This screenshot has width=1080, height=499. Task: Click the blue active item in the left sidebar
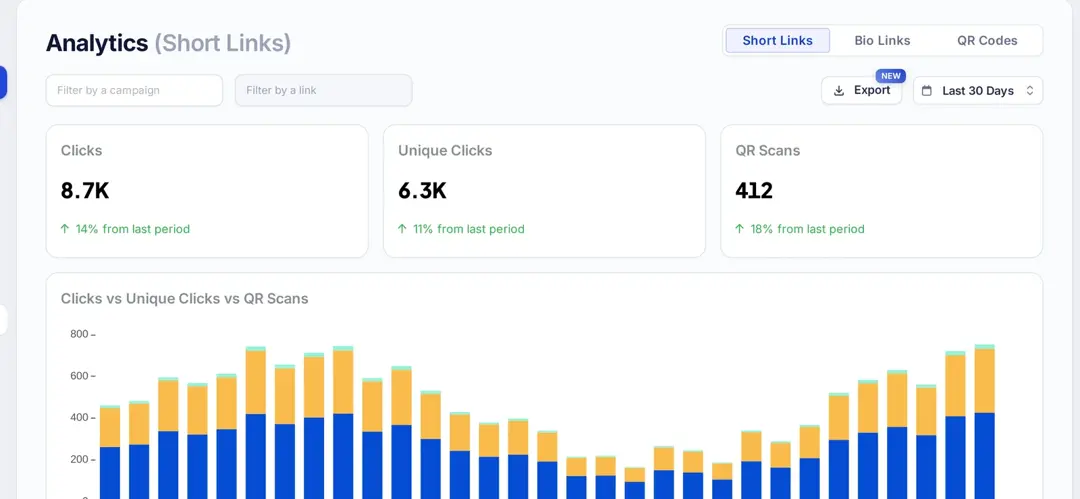pos(3,83)
